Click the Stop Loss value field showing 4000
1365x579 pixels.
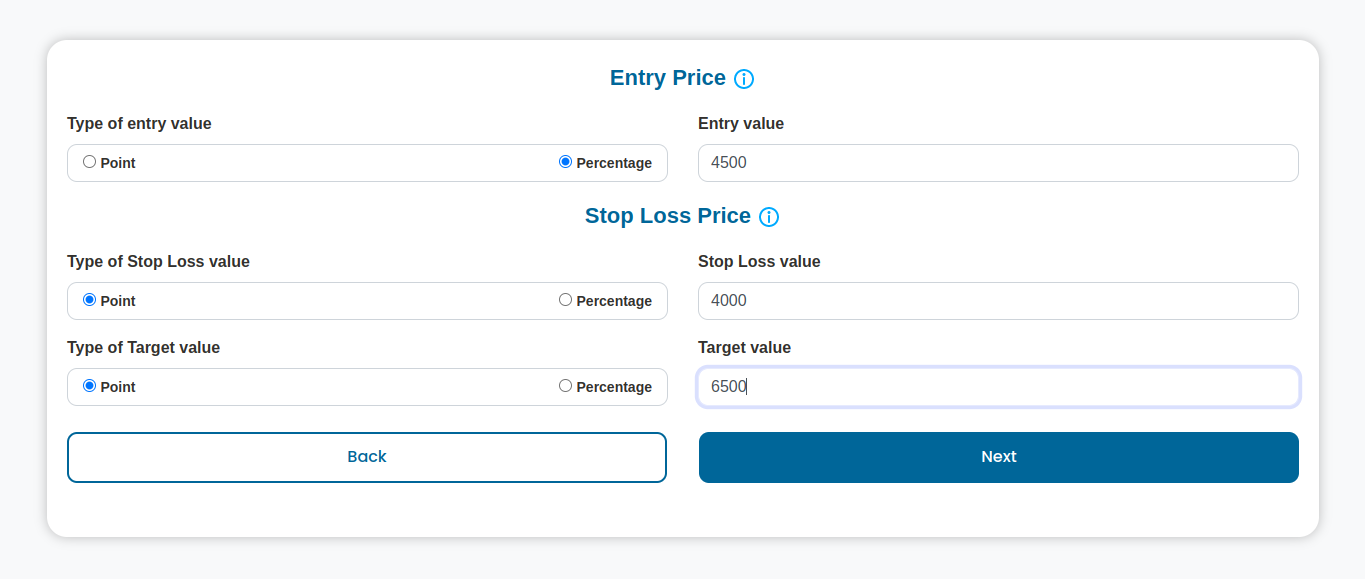(x=998, y=301)
